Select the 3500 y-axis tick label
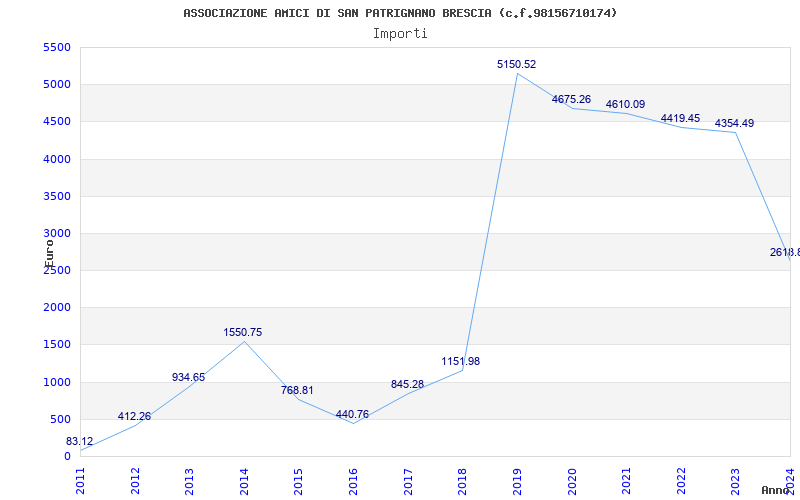This screenshot has height=500, width=800. coord(58,196)
